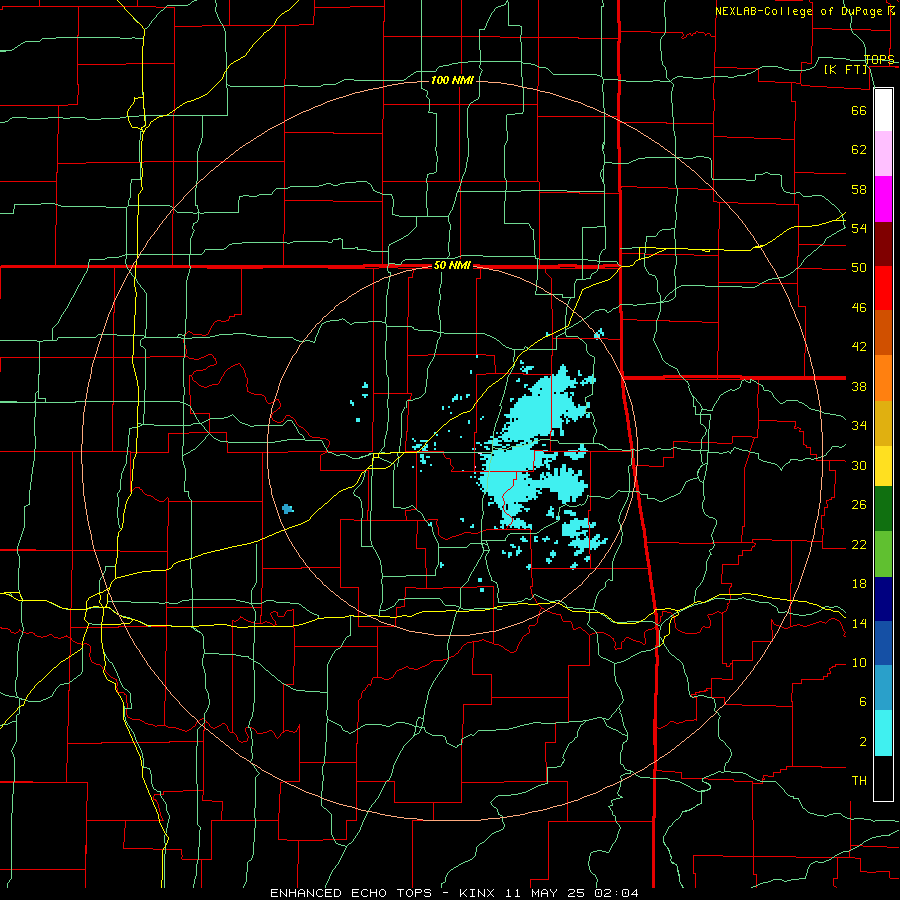Click the "10" legend value
900x900 pixels.
click(859, 663)
